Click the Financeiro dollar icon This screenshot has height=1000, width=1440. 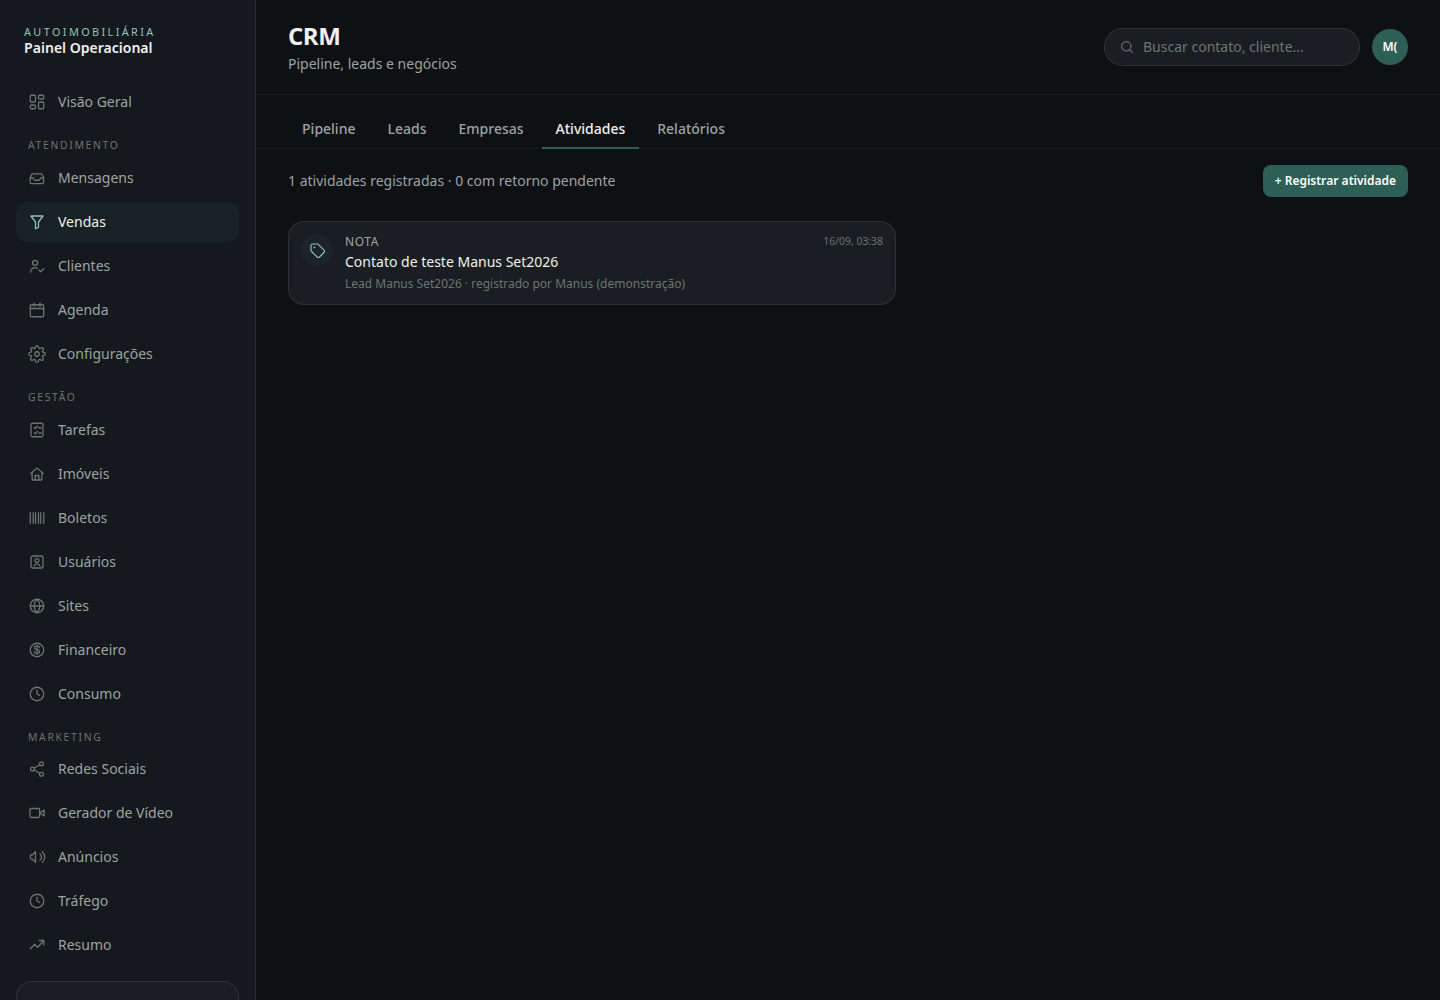(37, 650)
